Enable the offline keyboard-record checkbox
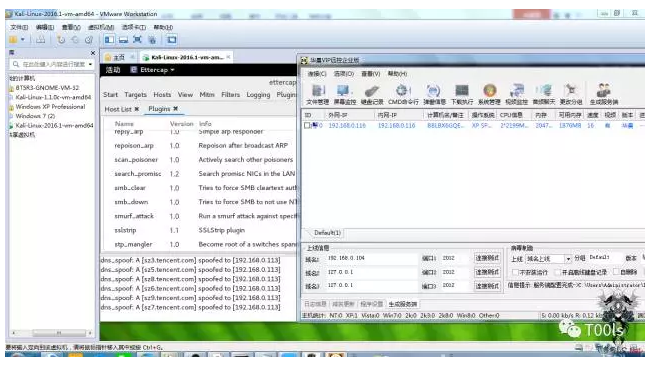This screenshot has width=650, height=367. [558, 272]
